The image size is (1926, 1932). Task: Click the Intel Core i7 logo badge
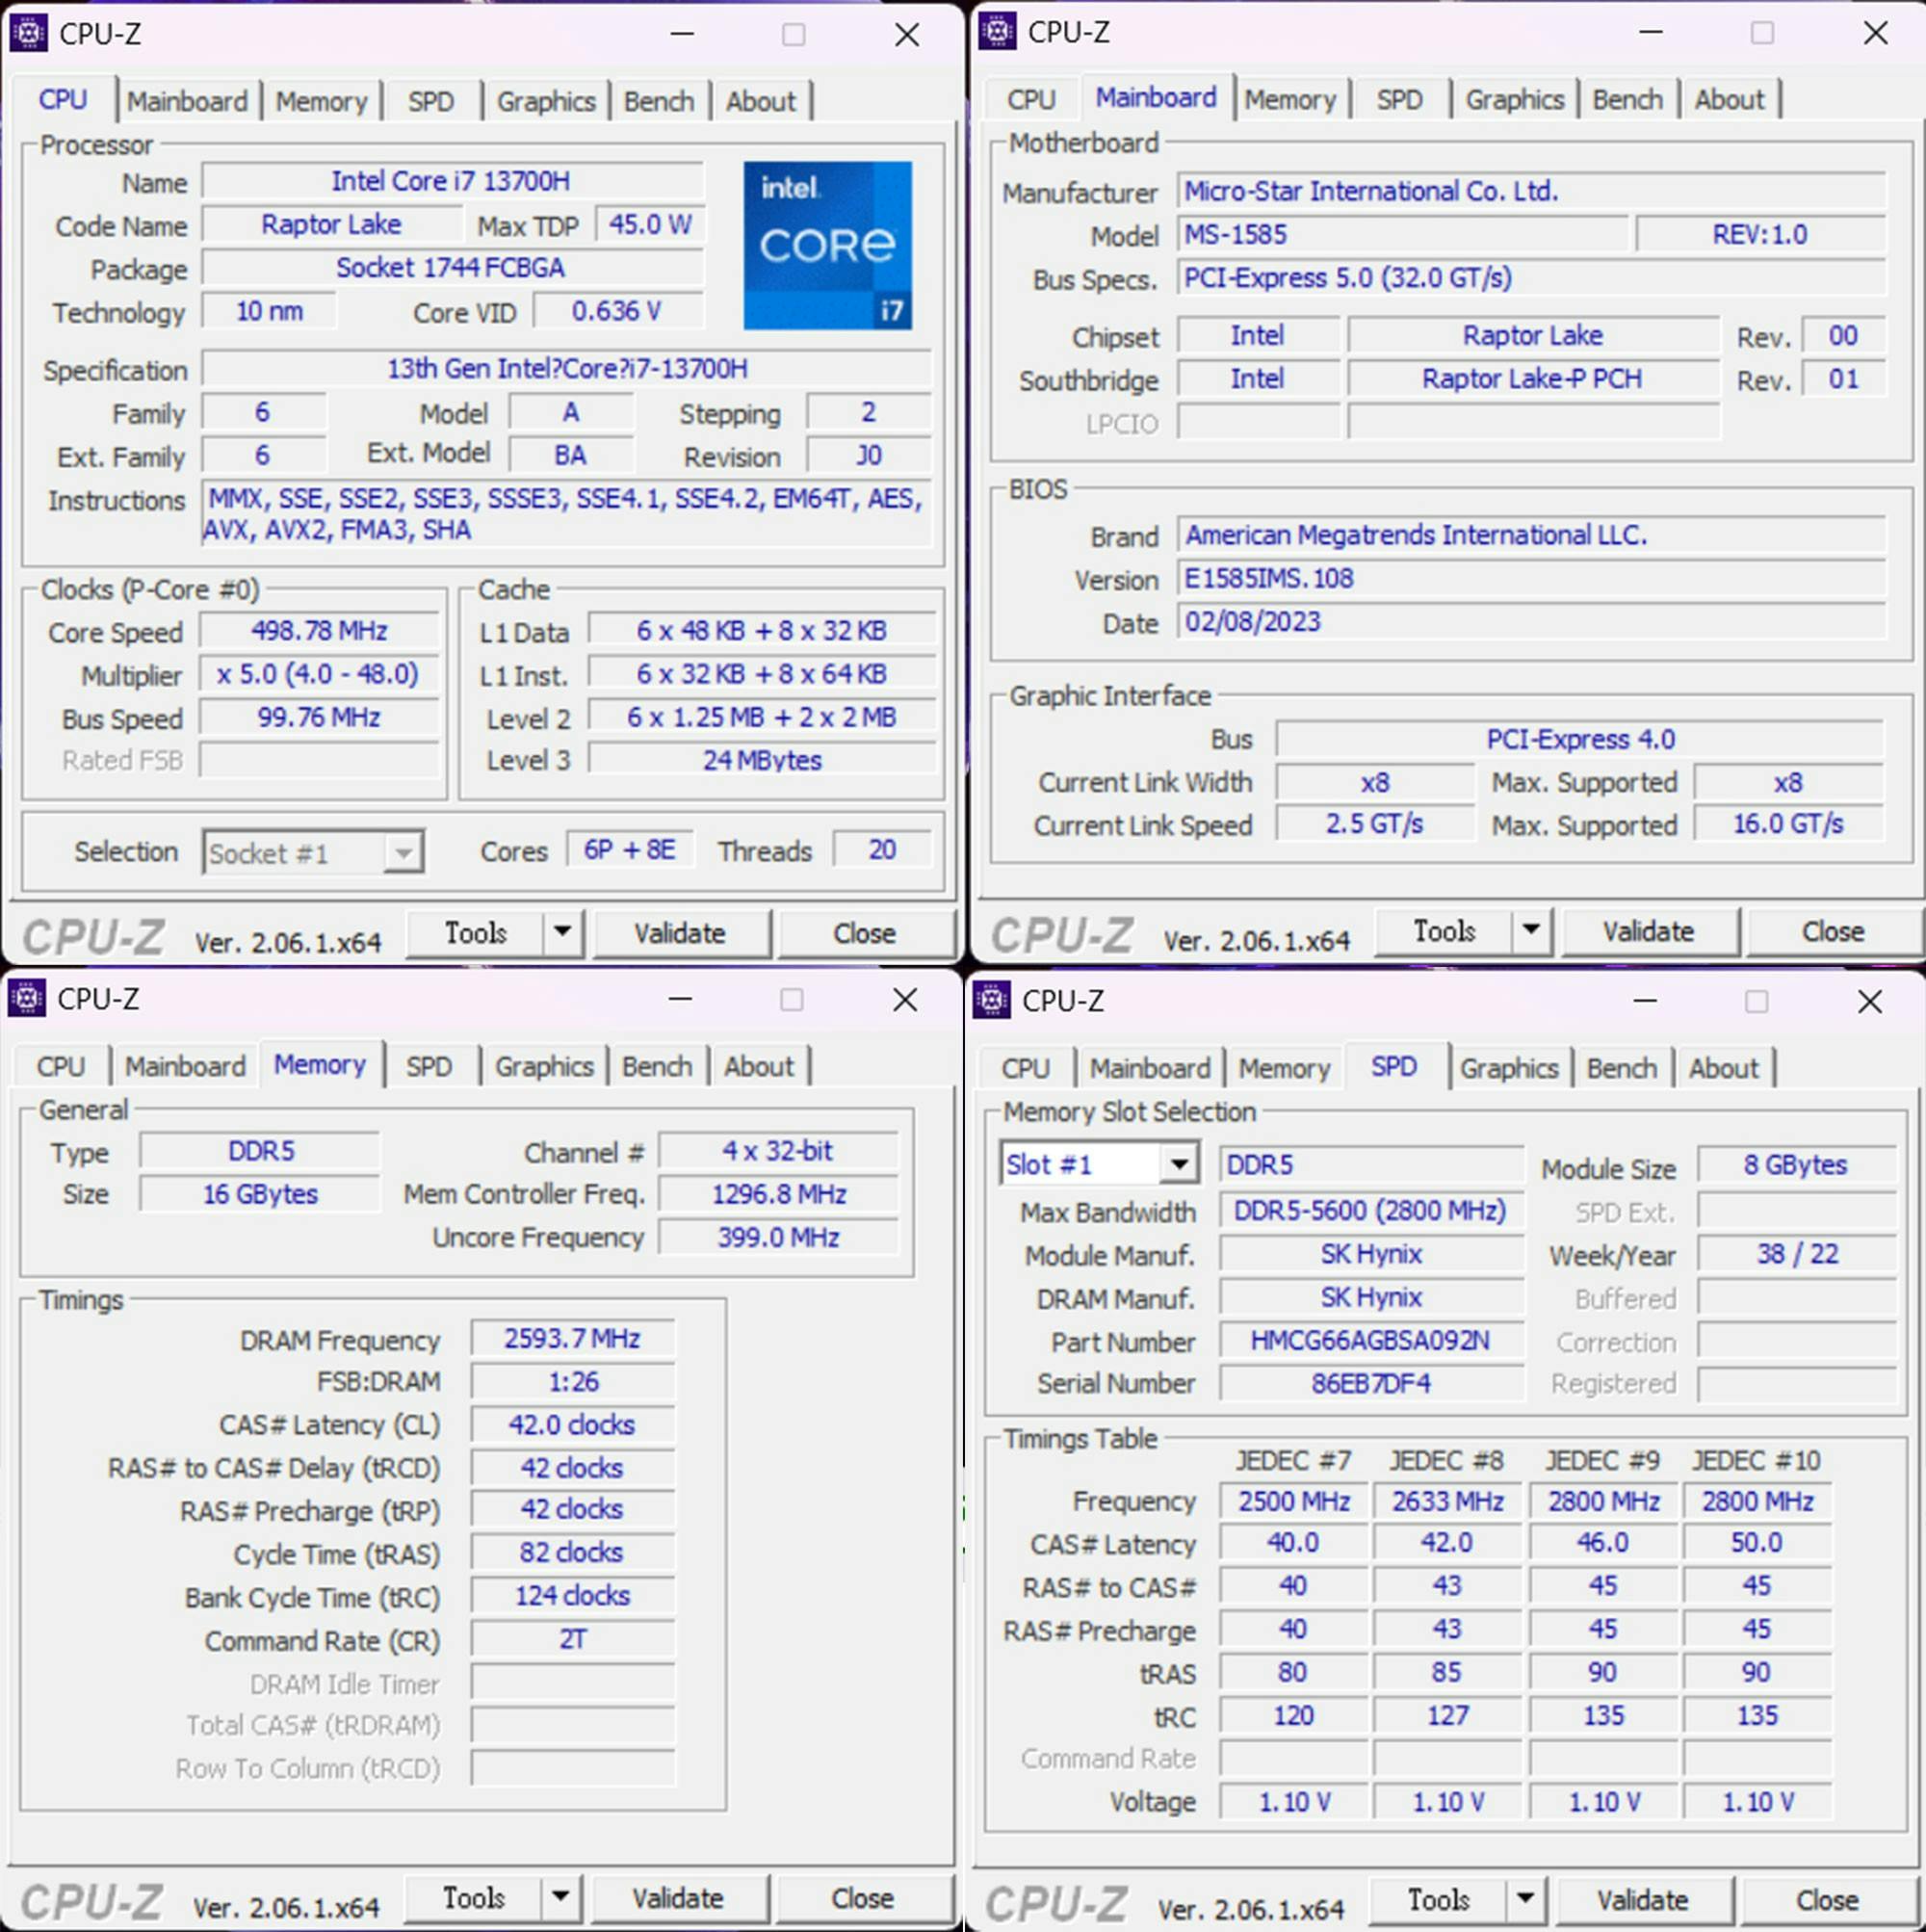tap(827, 245)
